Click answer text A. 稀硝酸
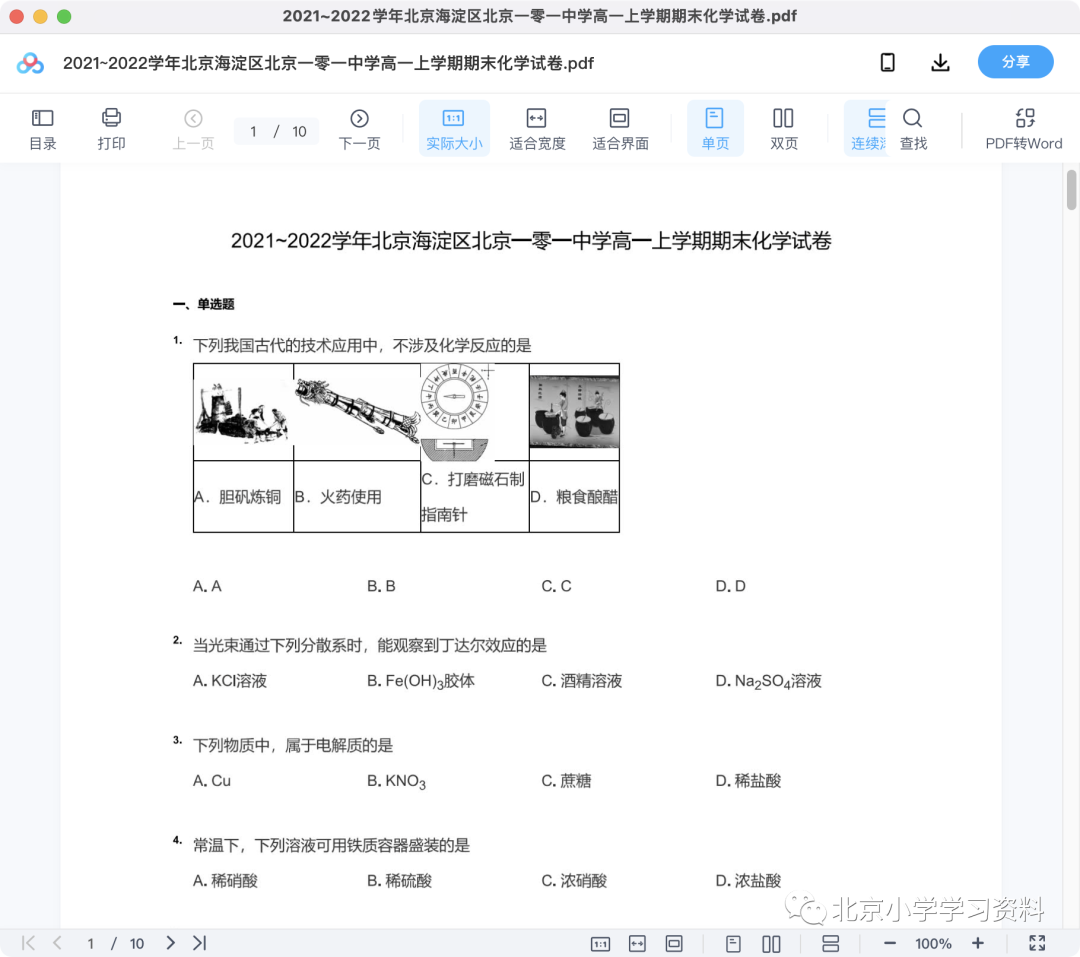Image resolution: width=1080 pixels, height=957 pixels. (225, 881)
